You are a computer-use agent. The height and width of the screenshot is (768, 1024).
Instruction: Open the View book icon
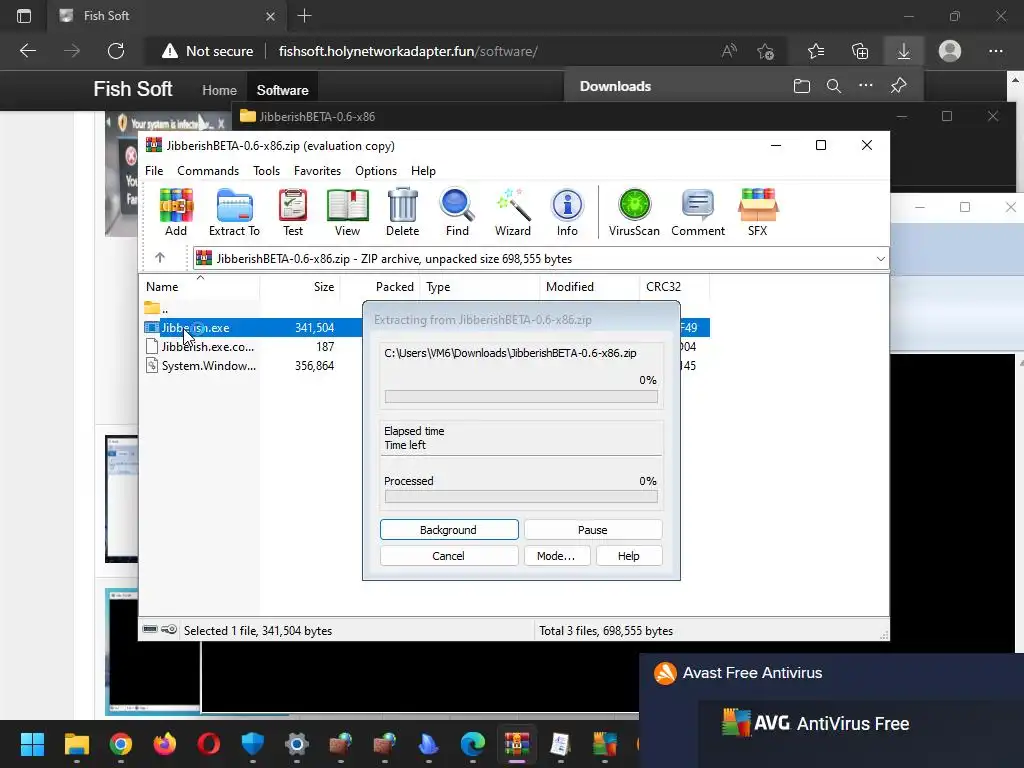(x=347, y=212)
